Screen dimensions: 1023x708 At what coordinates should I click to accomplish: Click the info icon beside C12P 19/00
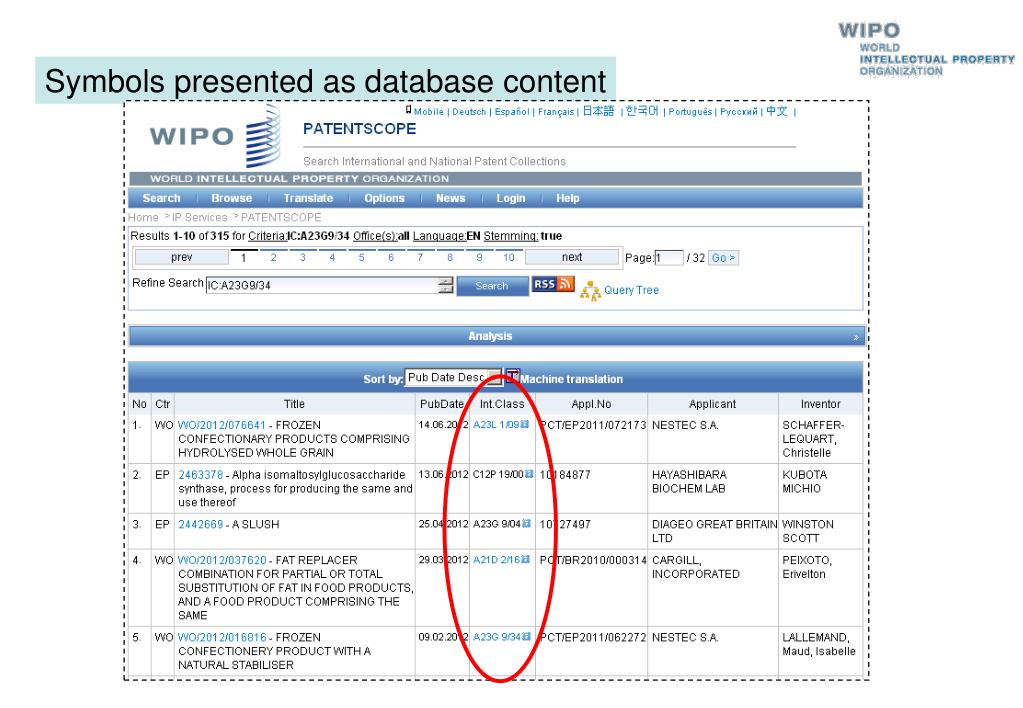(529, 474)
